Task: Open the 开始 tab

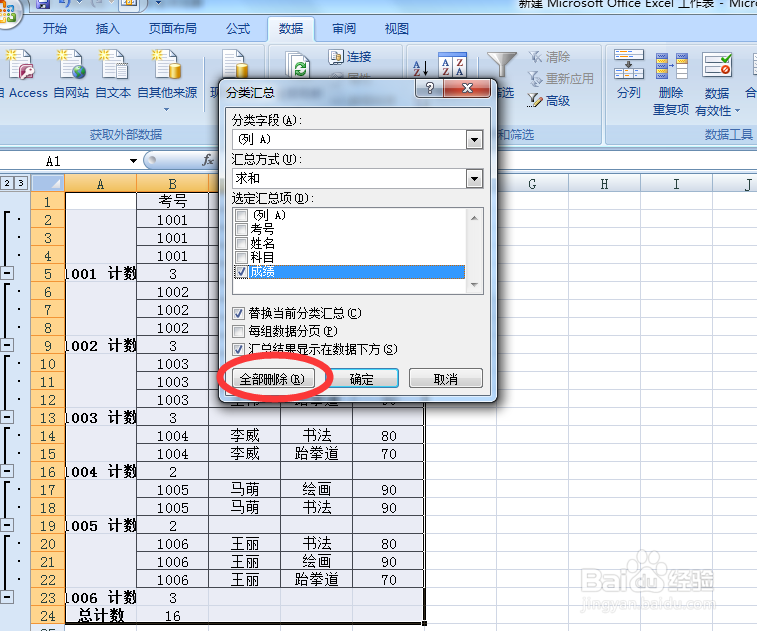Action: coord(55,29)
